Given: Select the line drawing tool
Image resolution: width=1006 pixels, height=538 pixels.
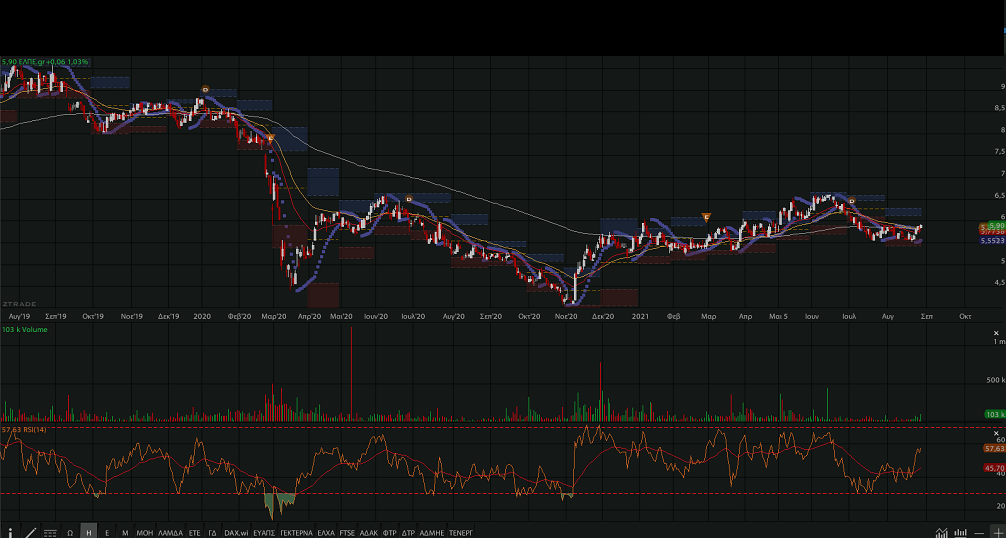Looking at the screenshot, I should pyautogui.click(x=30, y=533).
